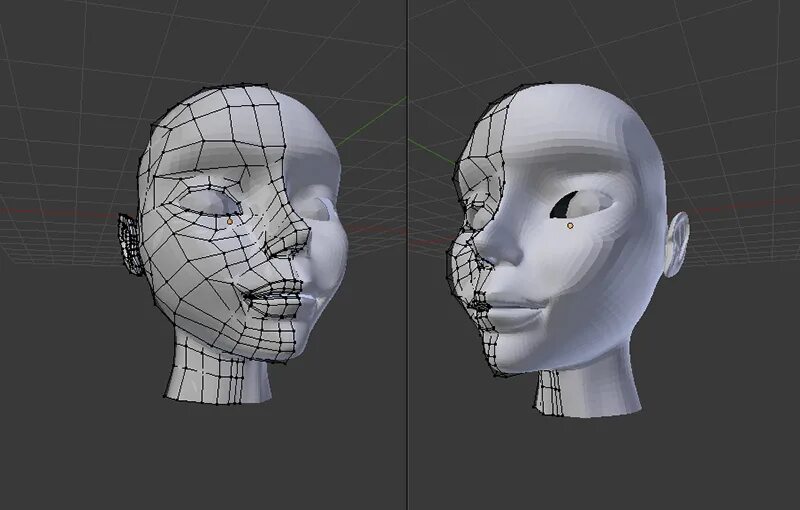The image size is (800, 510).
Task: Select the neck mesh of the left head
Action: [x=217, y=372]
